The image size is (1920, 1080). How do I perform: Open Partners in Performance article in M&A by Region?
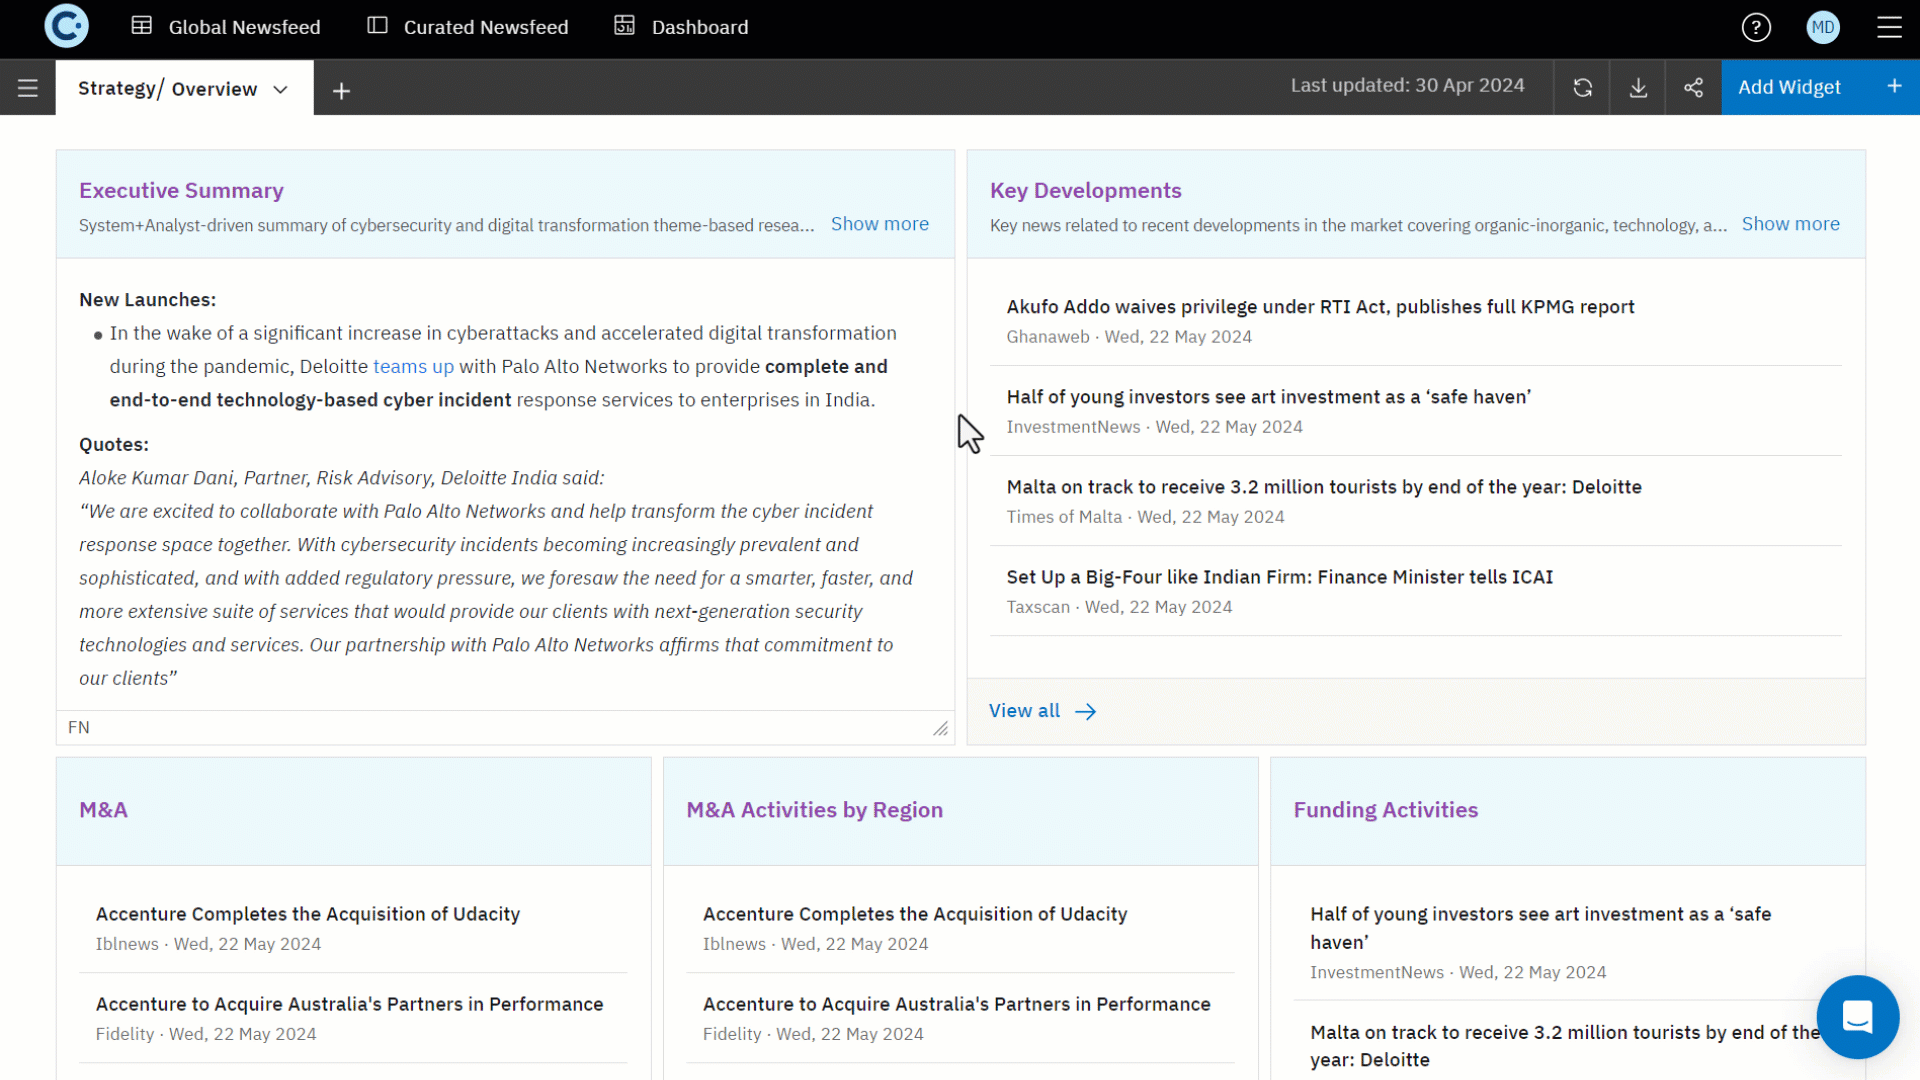tap(956, 1004)
